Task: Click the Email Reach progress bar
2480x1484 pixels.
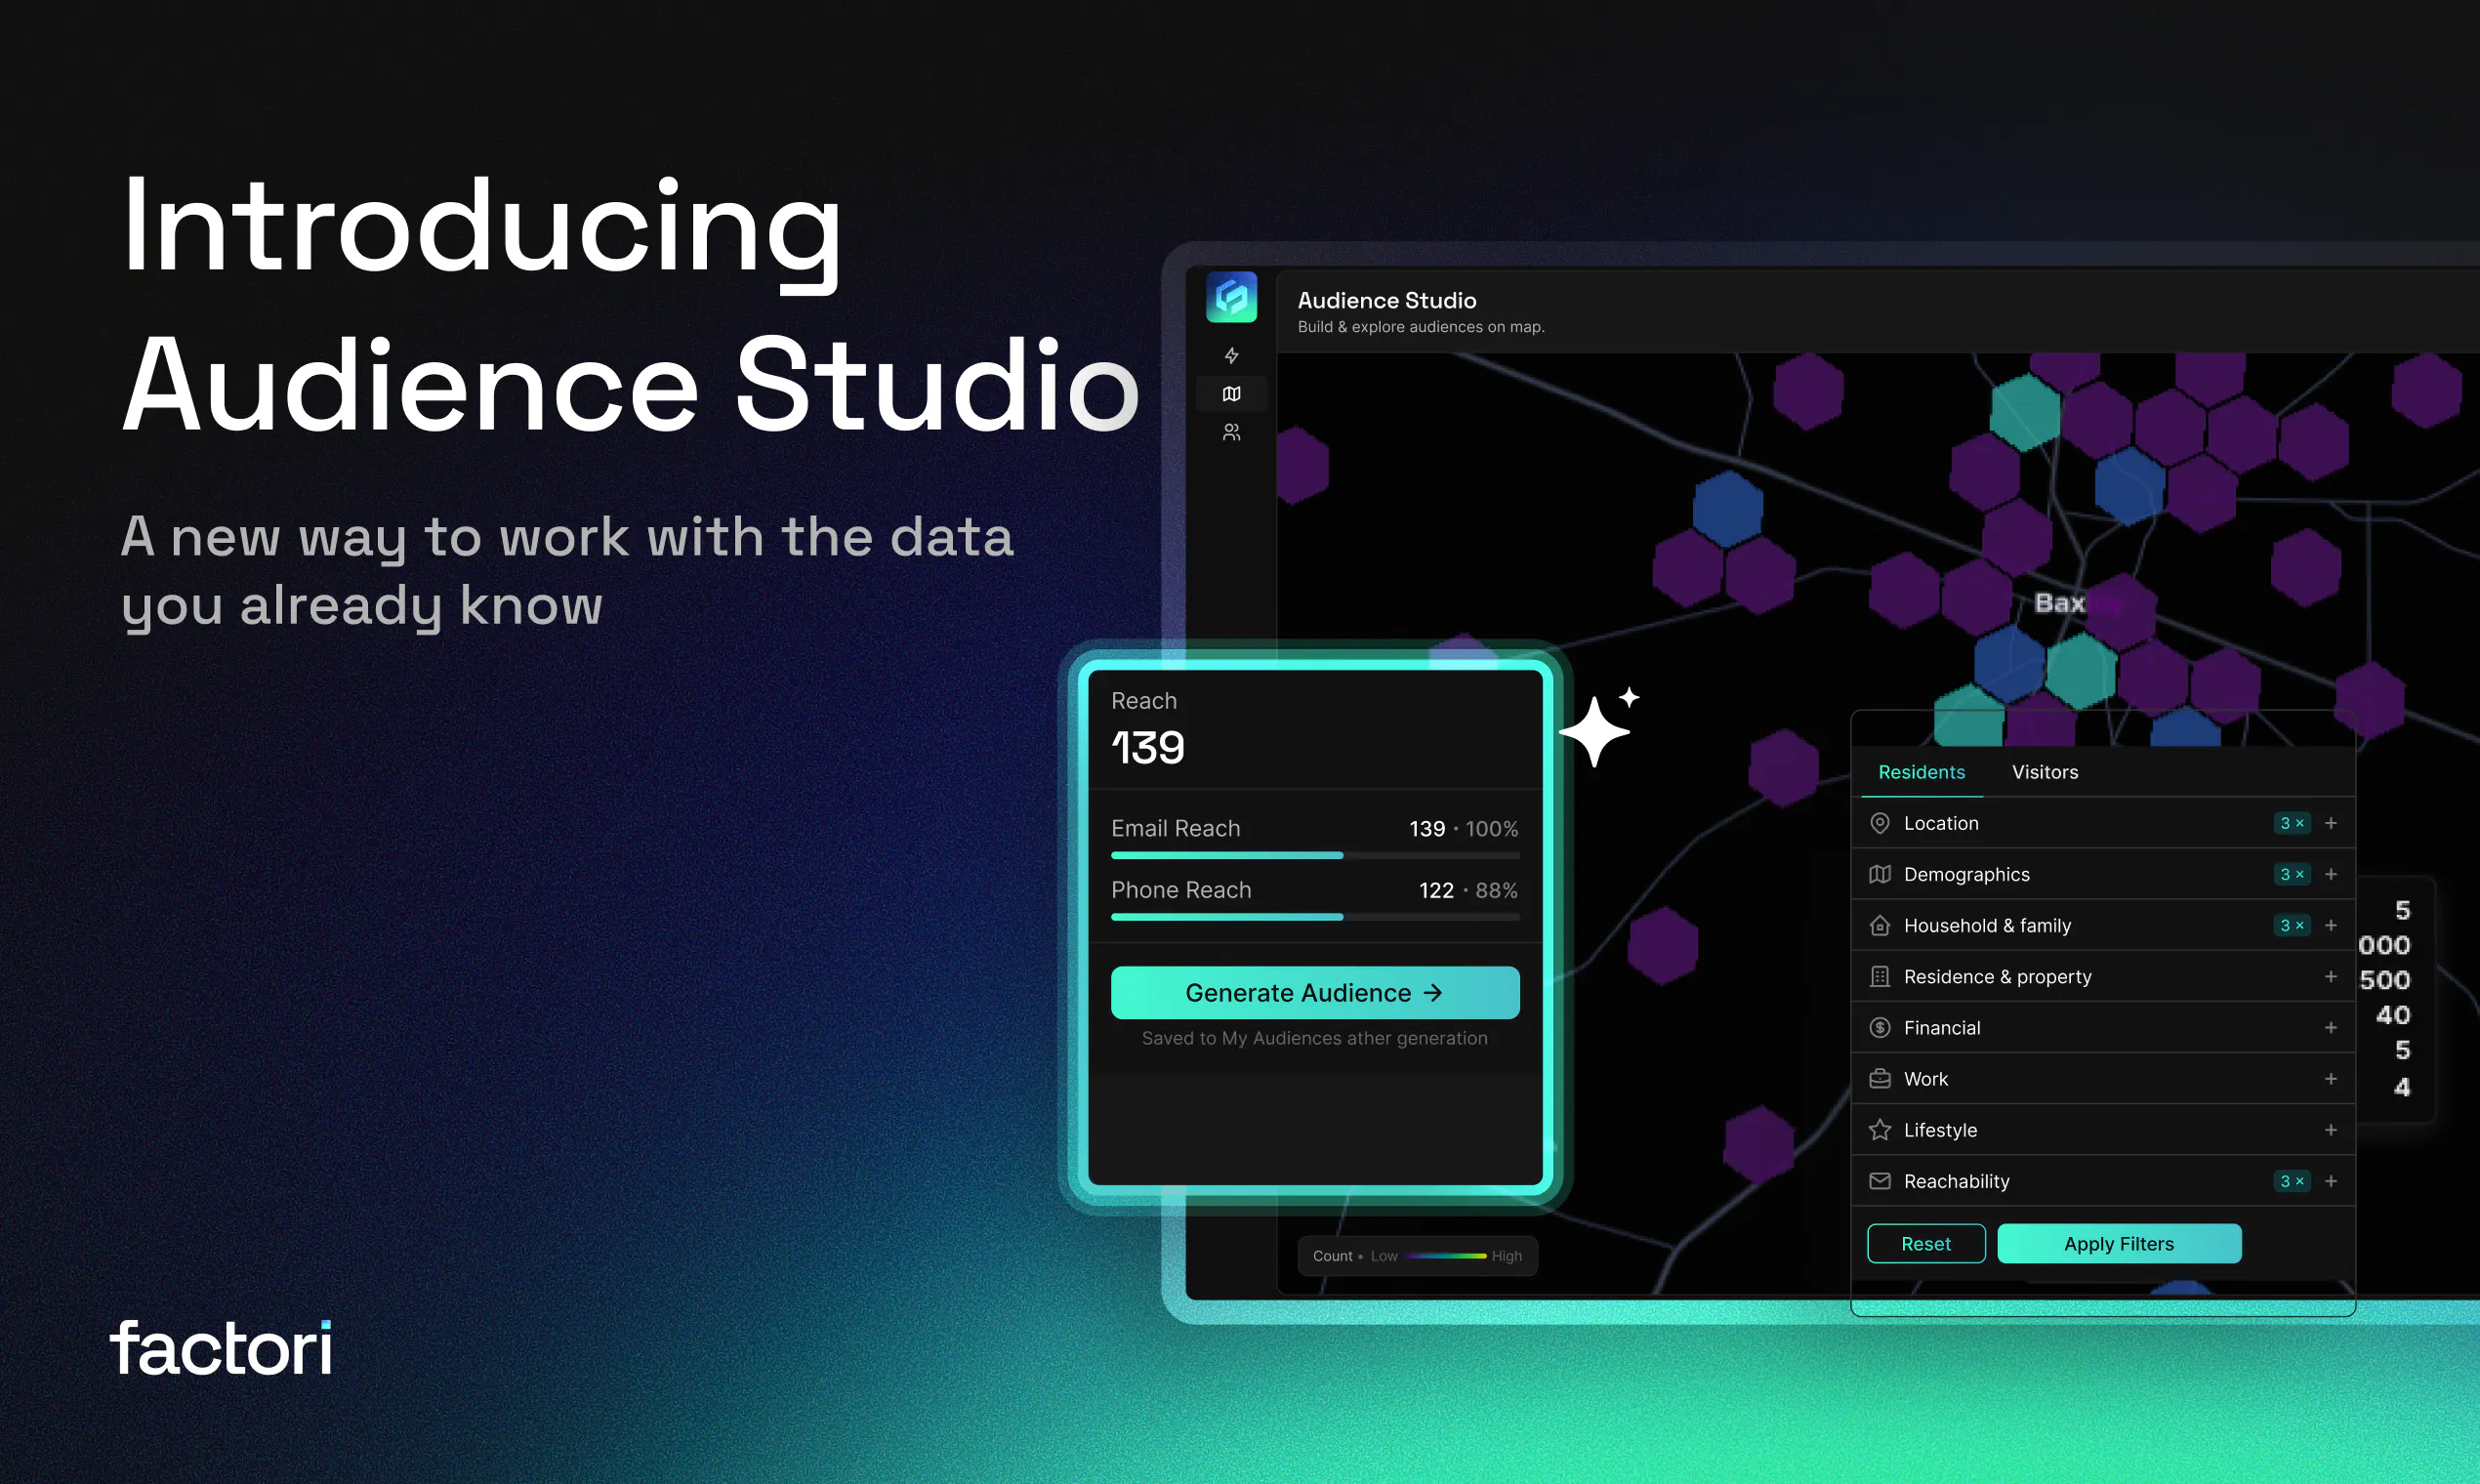Action: (1314, 855)
